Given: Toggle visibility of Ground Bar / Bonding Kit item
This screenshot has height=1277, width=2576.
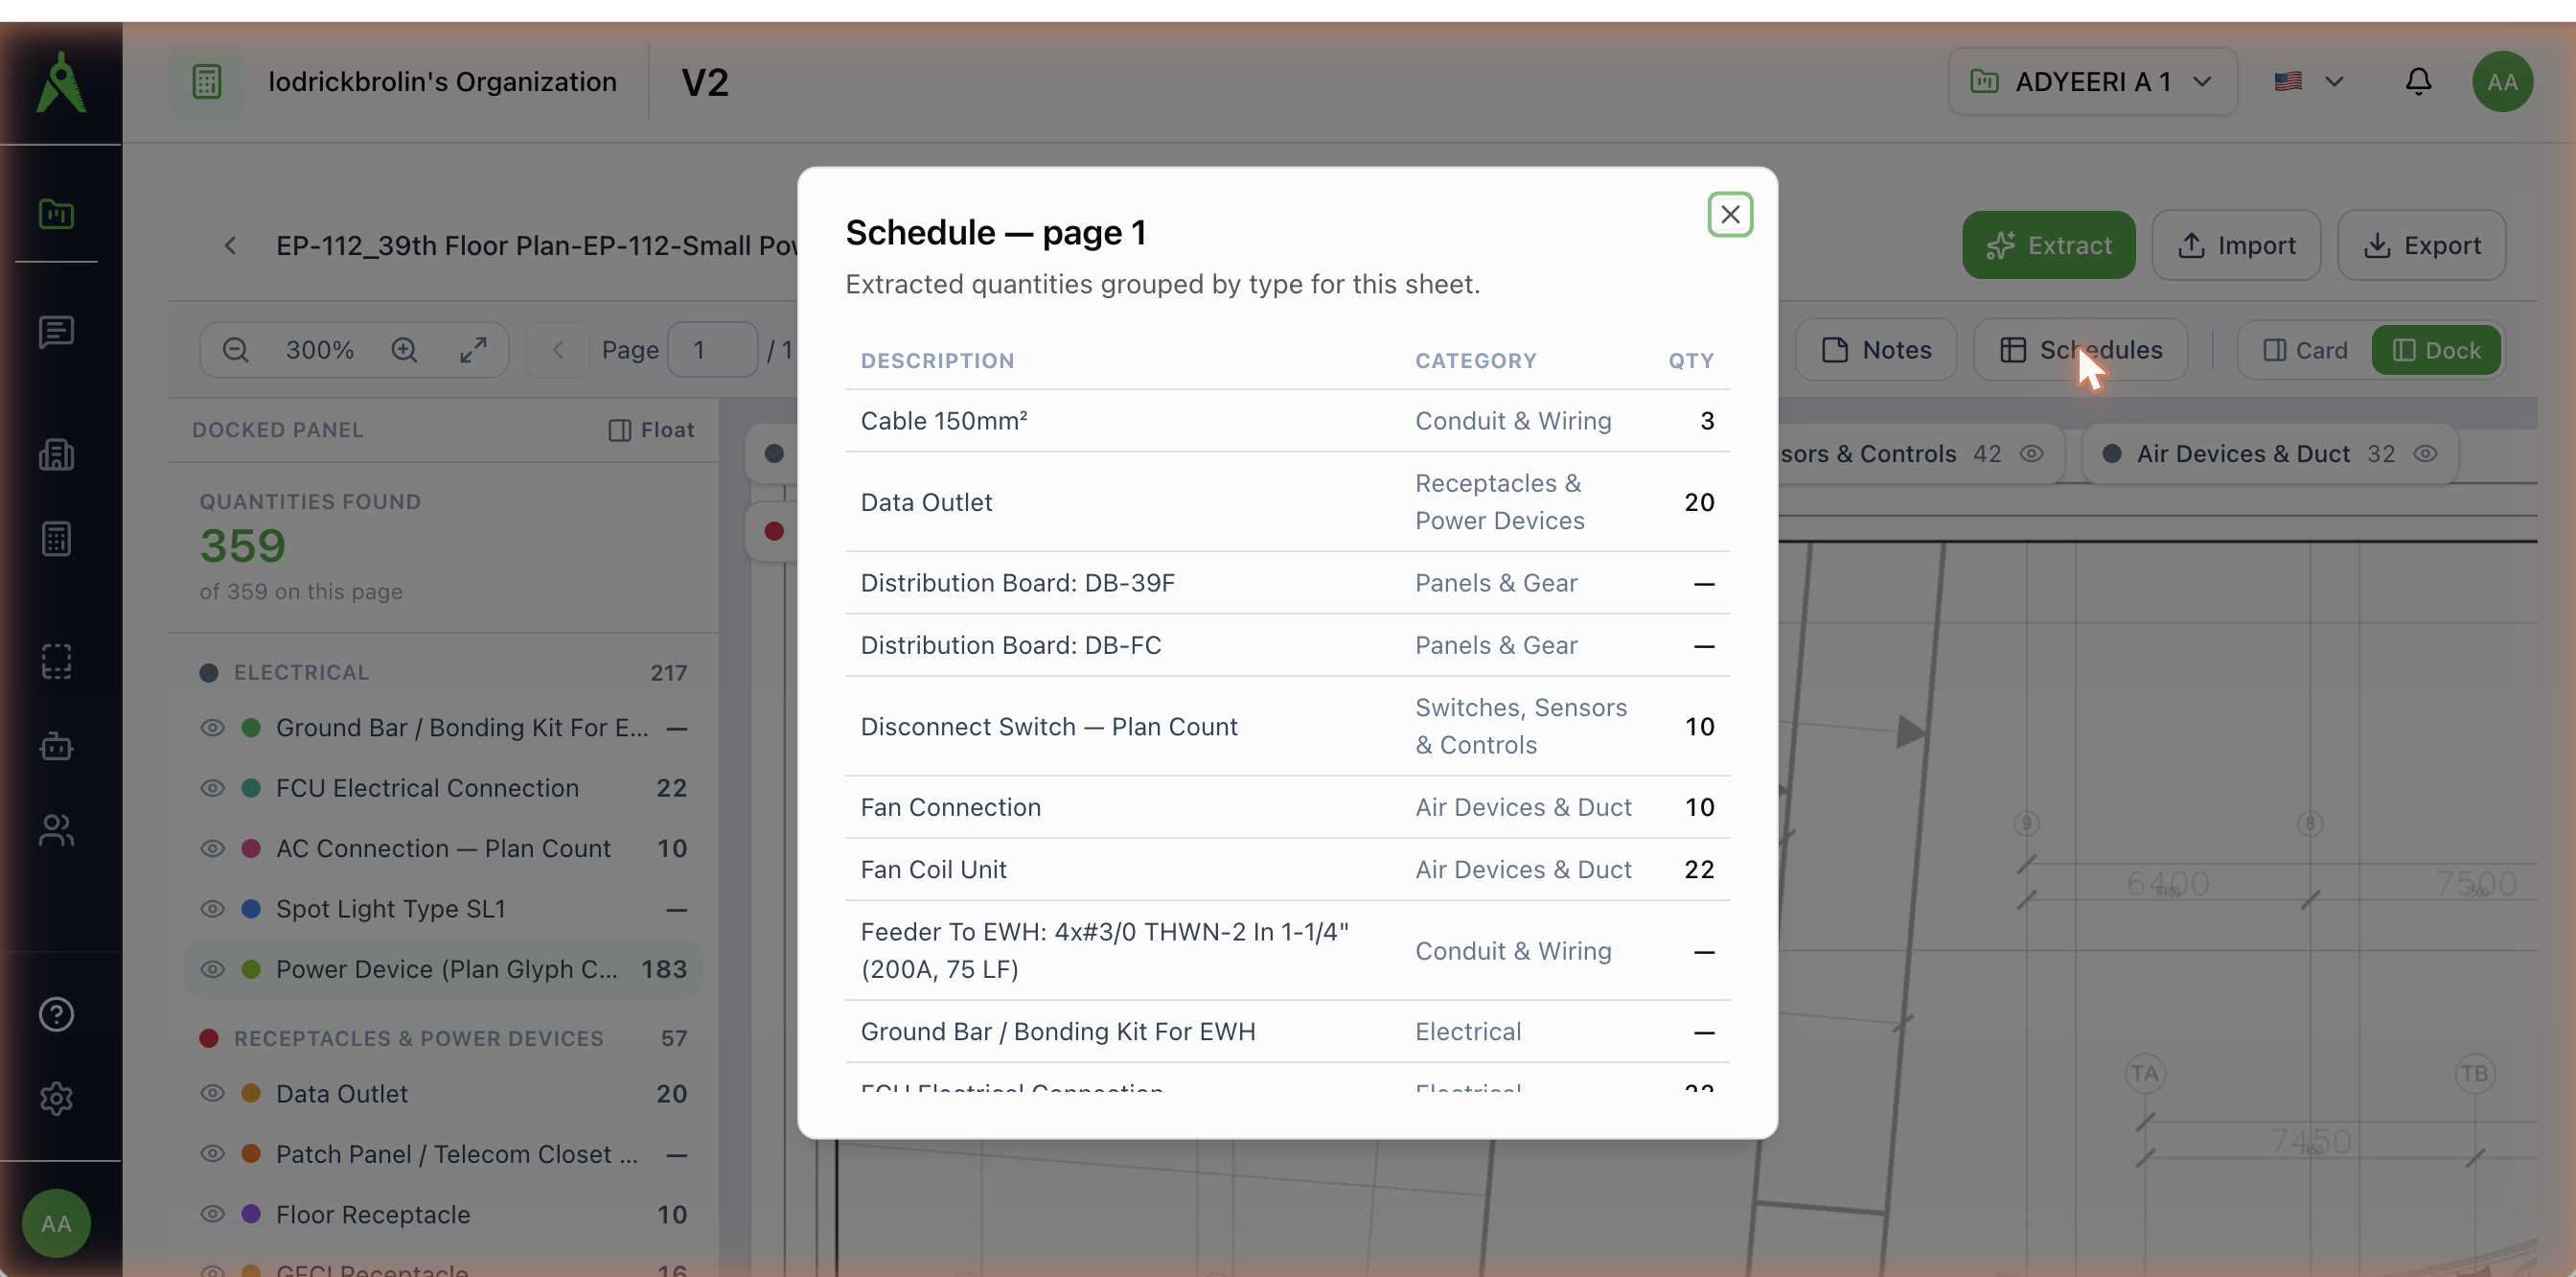Looking at the screenshot, I should (212, 727).
